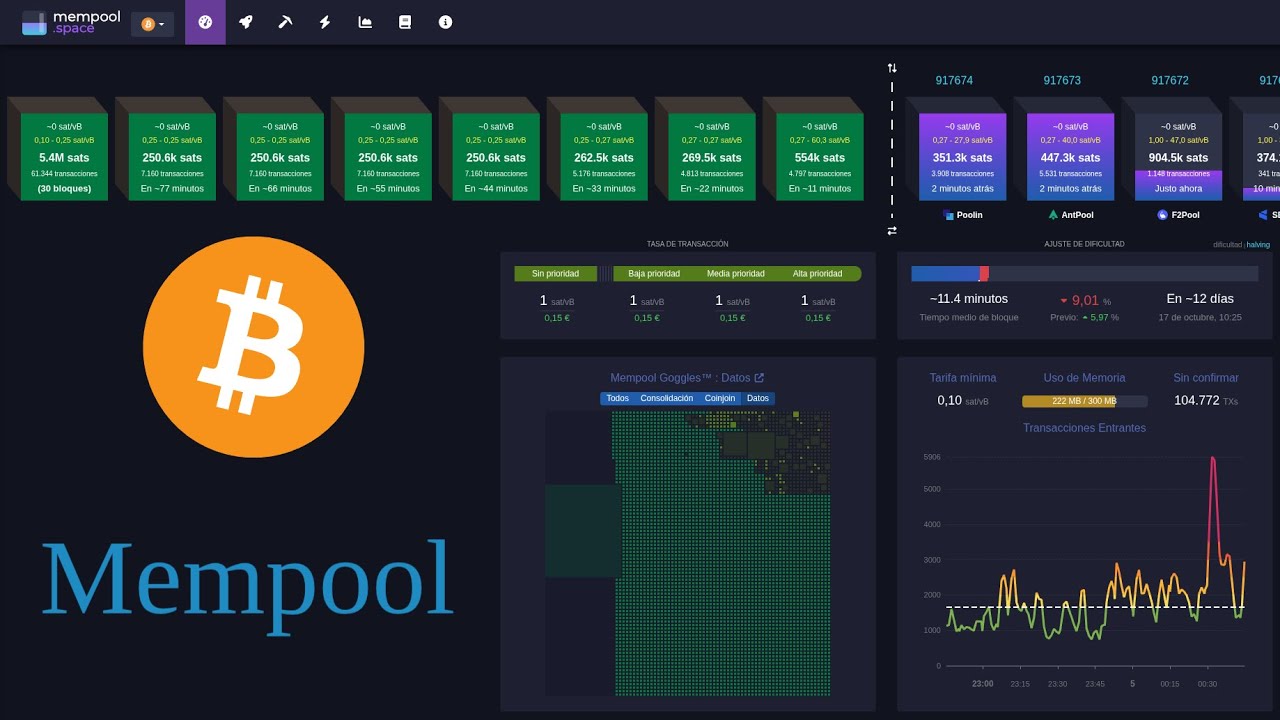The image size is (1280, 720).
Task: Open the Docs book icon page
Action: [405, 22]
